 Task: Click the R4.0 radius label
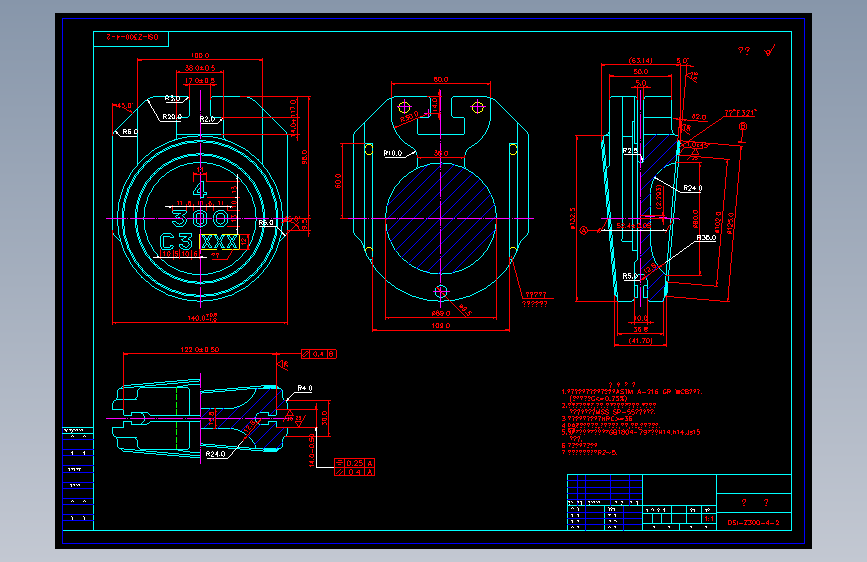pyautogui.click(x=305, y=388)
